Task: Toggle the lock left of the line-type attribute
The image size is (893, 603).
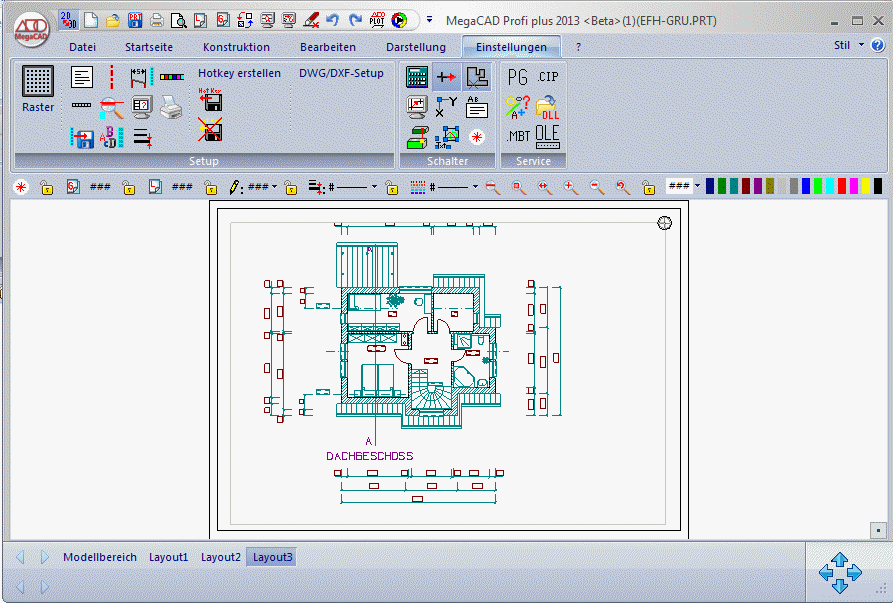Action: tap(291, 187)
